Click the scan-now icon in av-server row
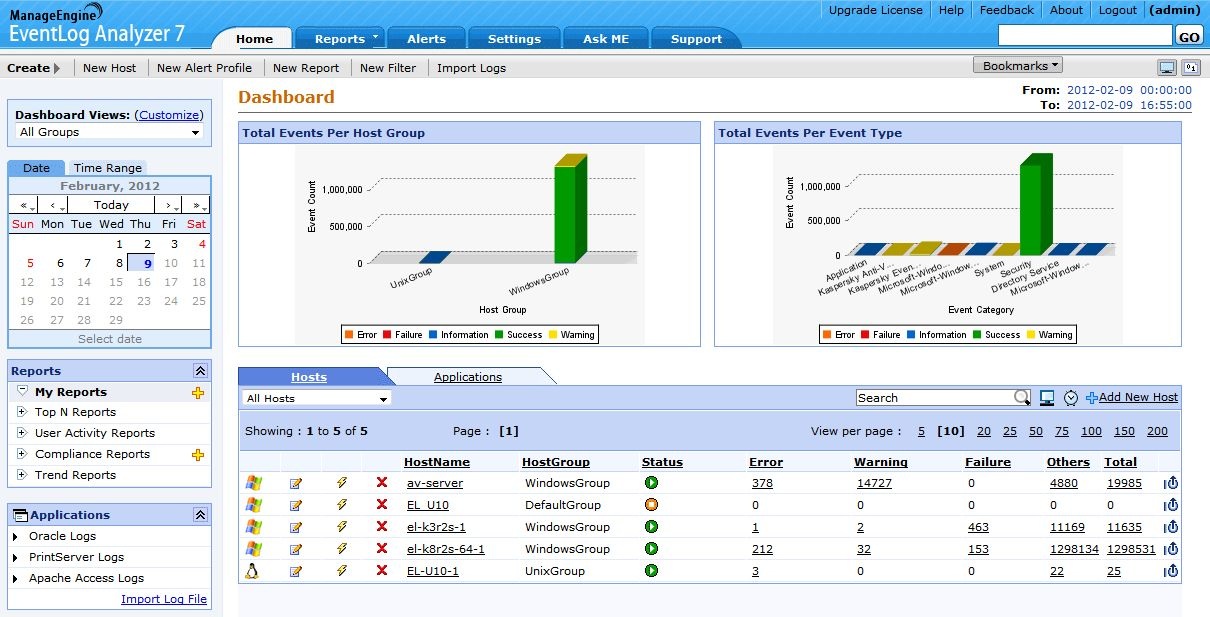Image resolution: width=1210 pixels, height=617 pixels. [1171, 483]
